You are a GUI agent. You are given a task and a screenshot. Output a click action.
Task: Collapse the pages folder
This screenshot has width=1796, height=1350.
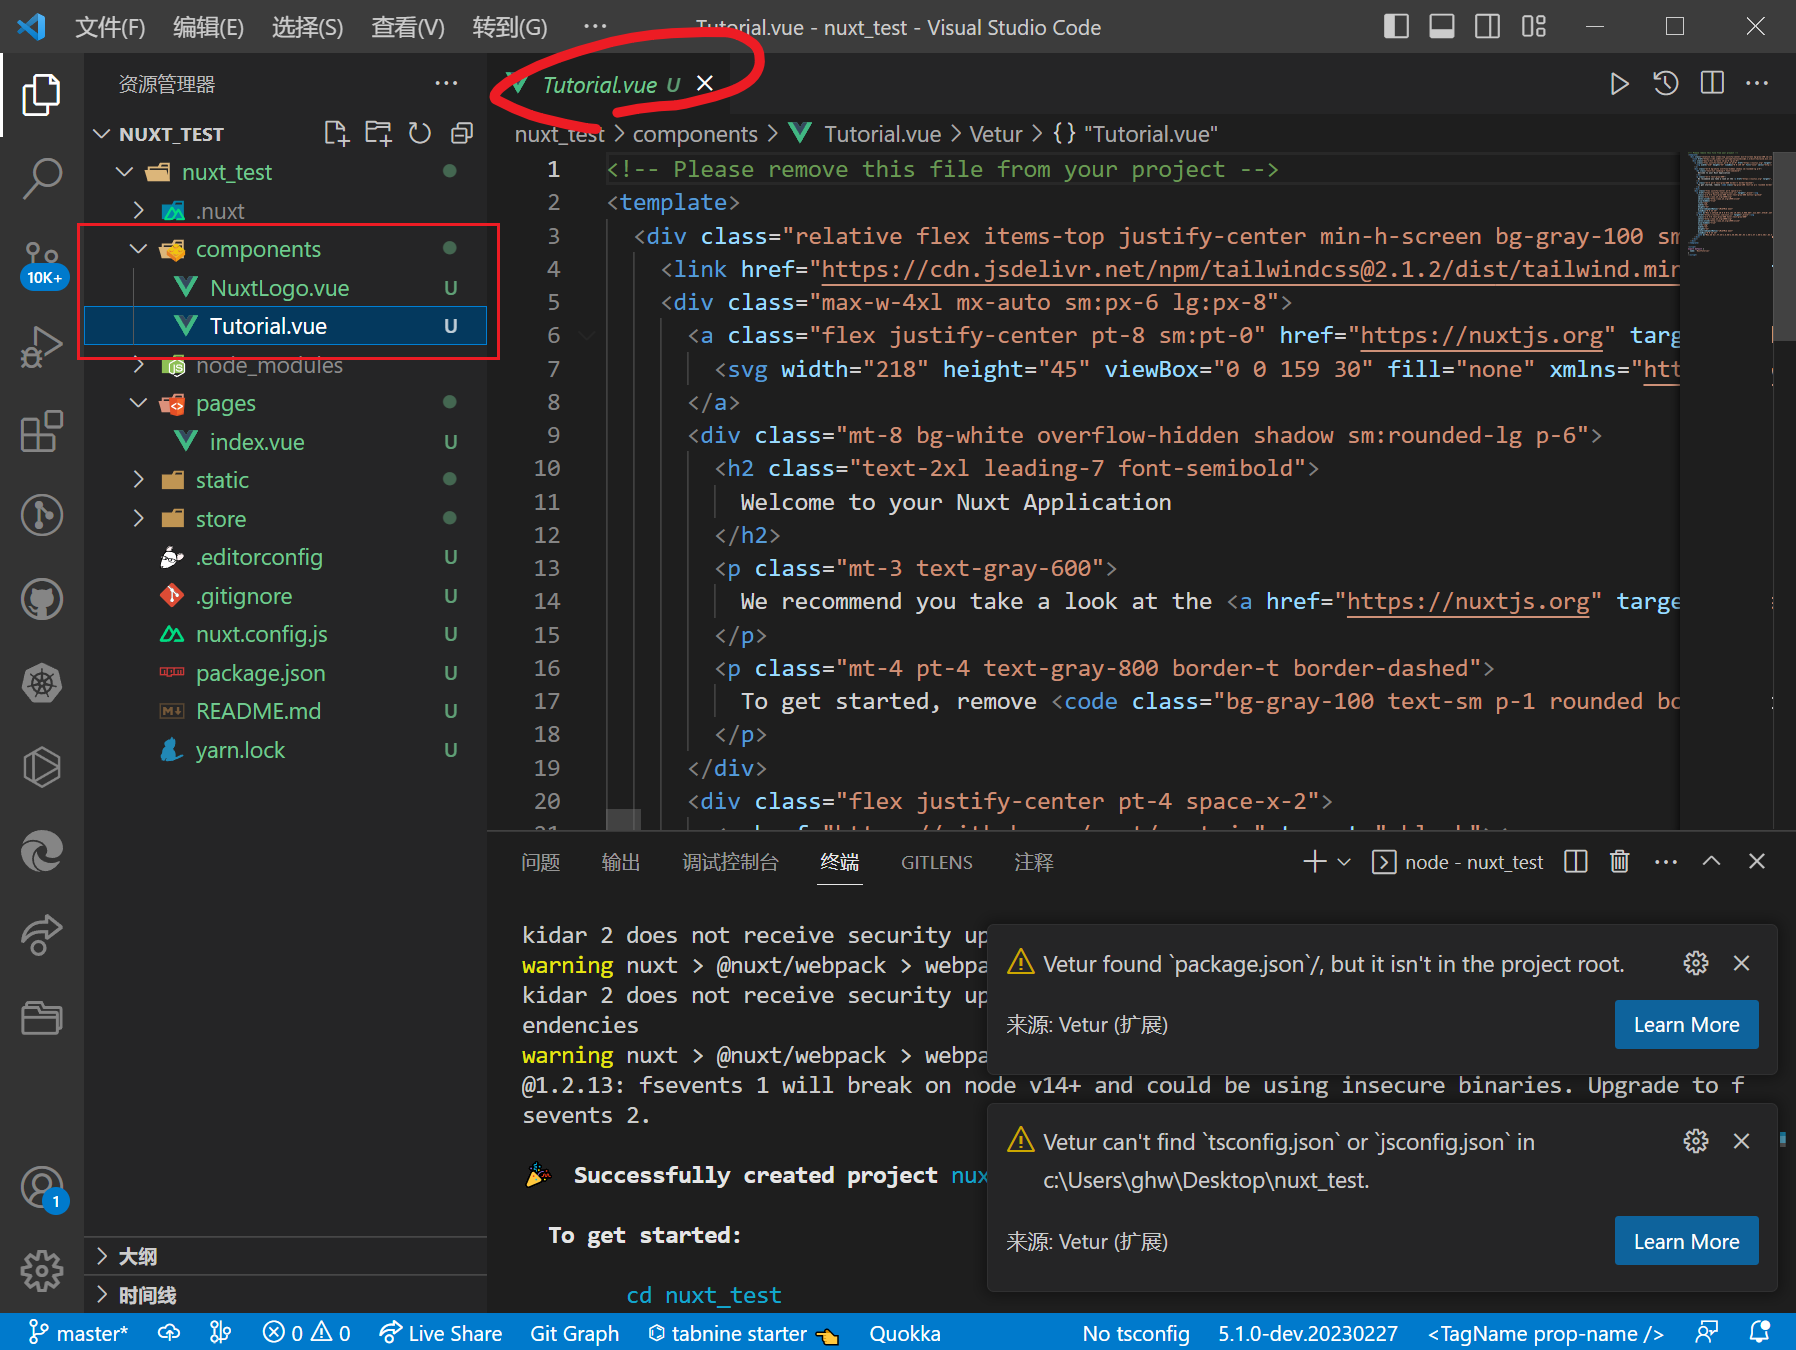pyautogui.click(x=138, y=403)
